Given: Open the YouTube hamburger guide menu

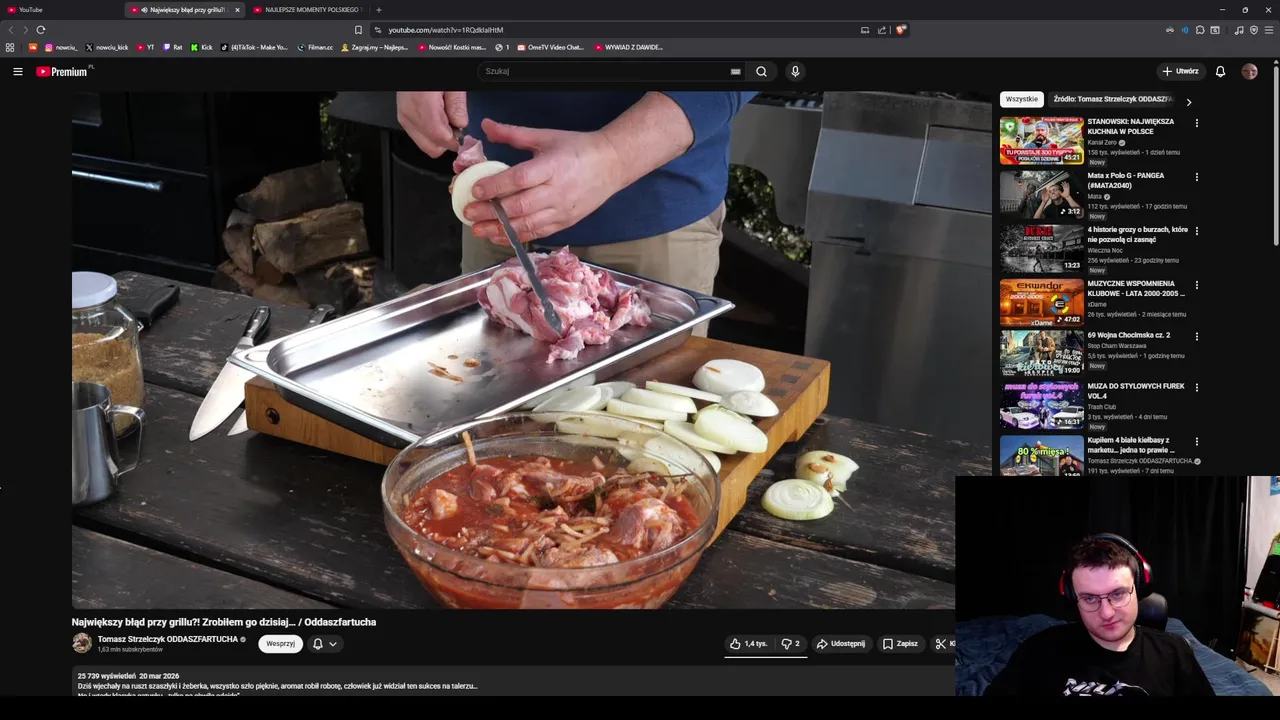Looking at the screenshot, I should tap(17, 71).
